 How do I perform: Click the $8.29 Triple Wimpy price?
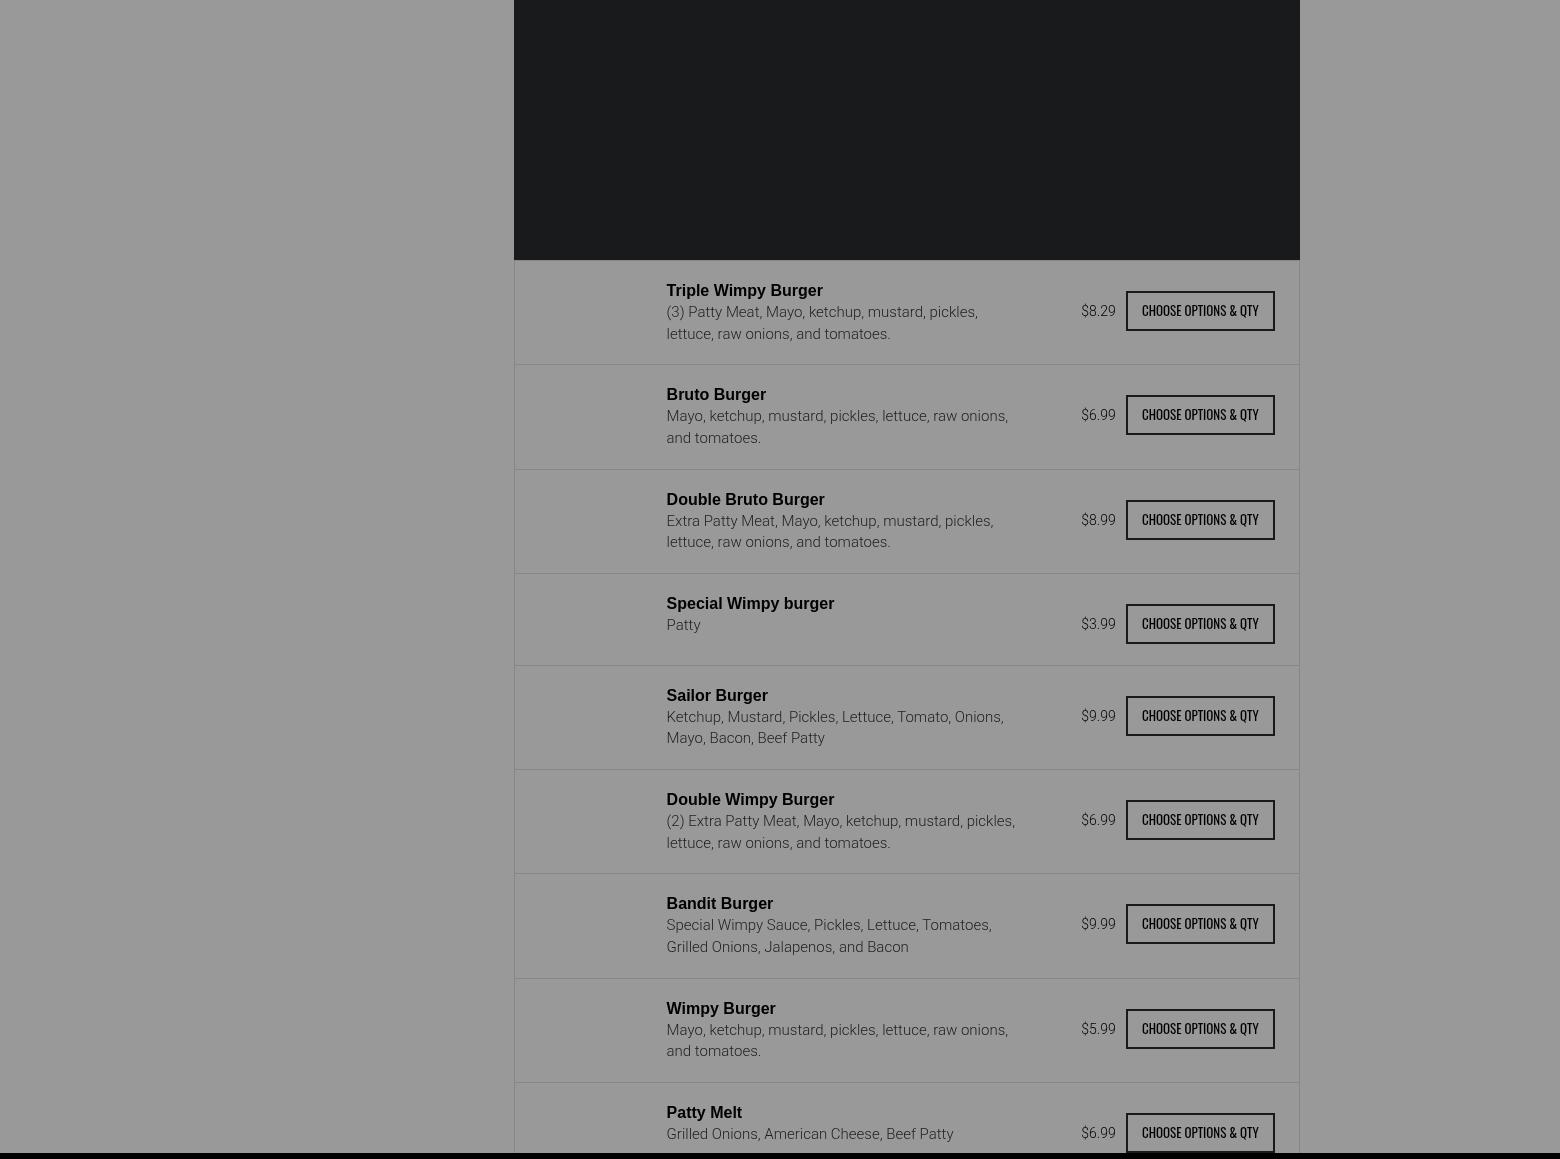(1098, 311)
